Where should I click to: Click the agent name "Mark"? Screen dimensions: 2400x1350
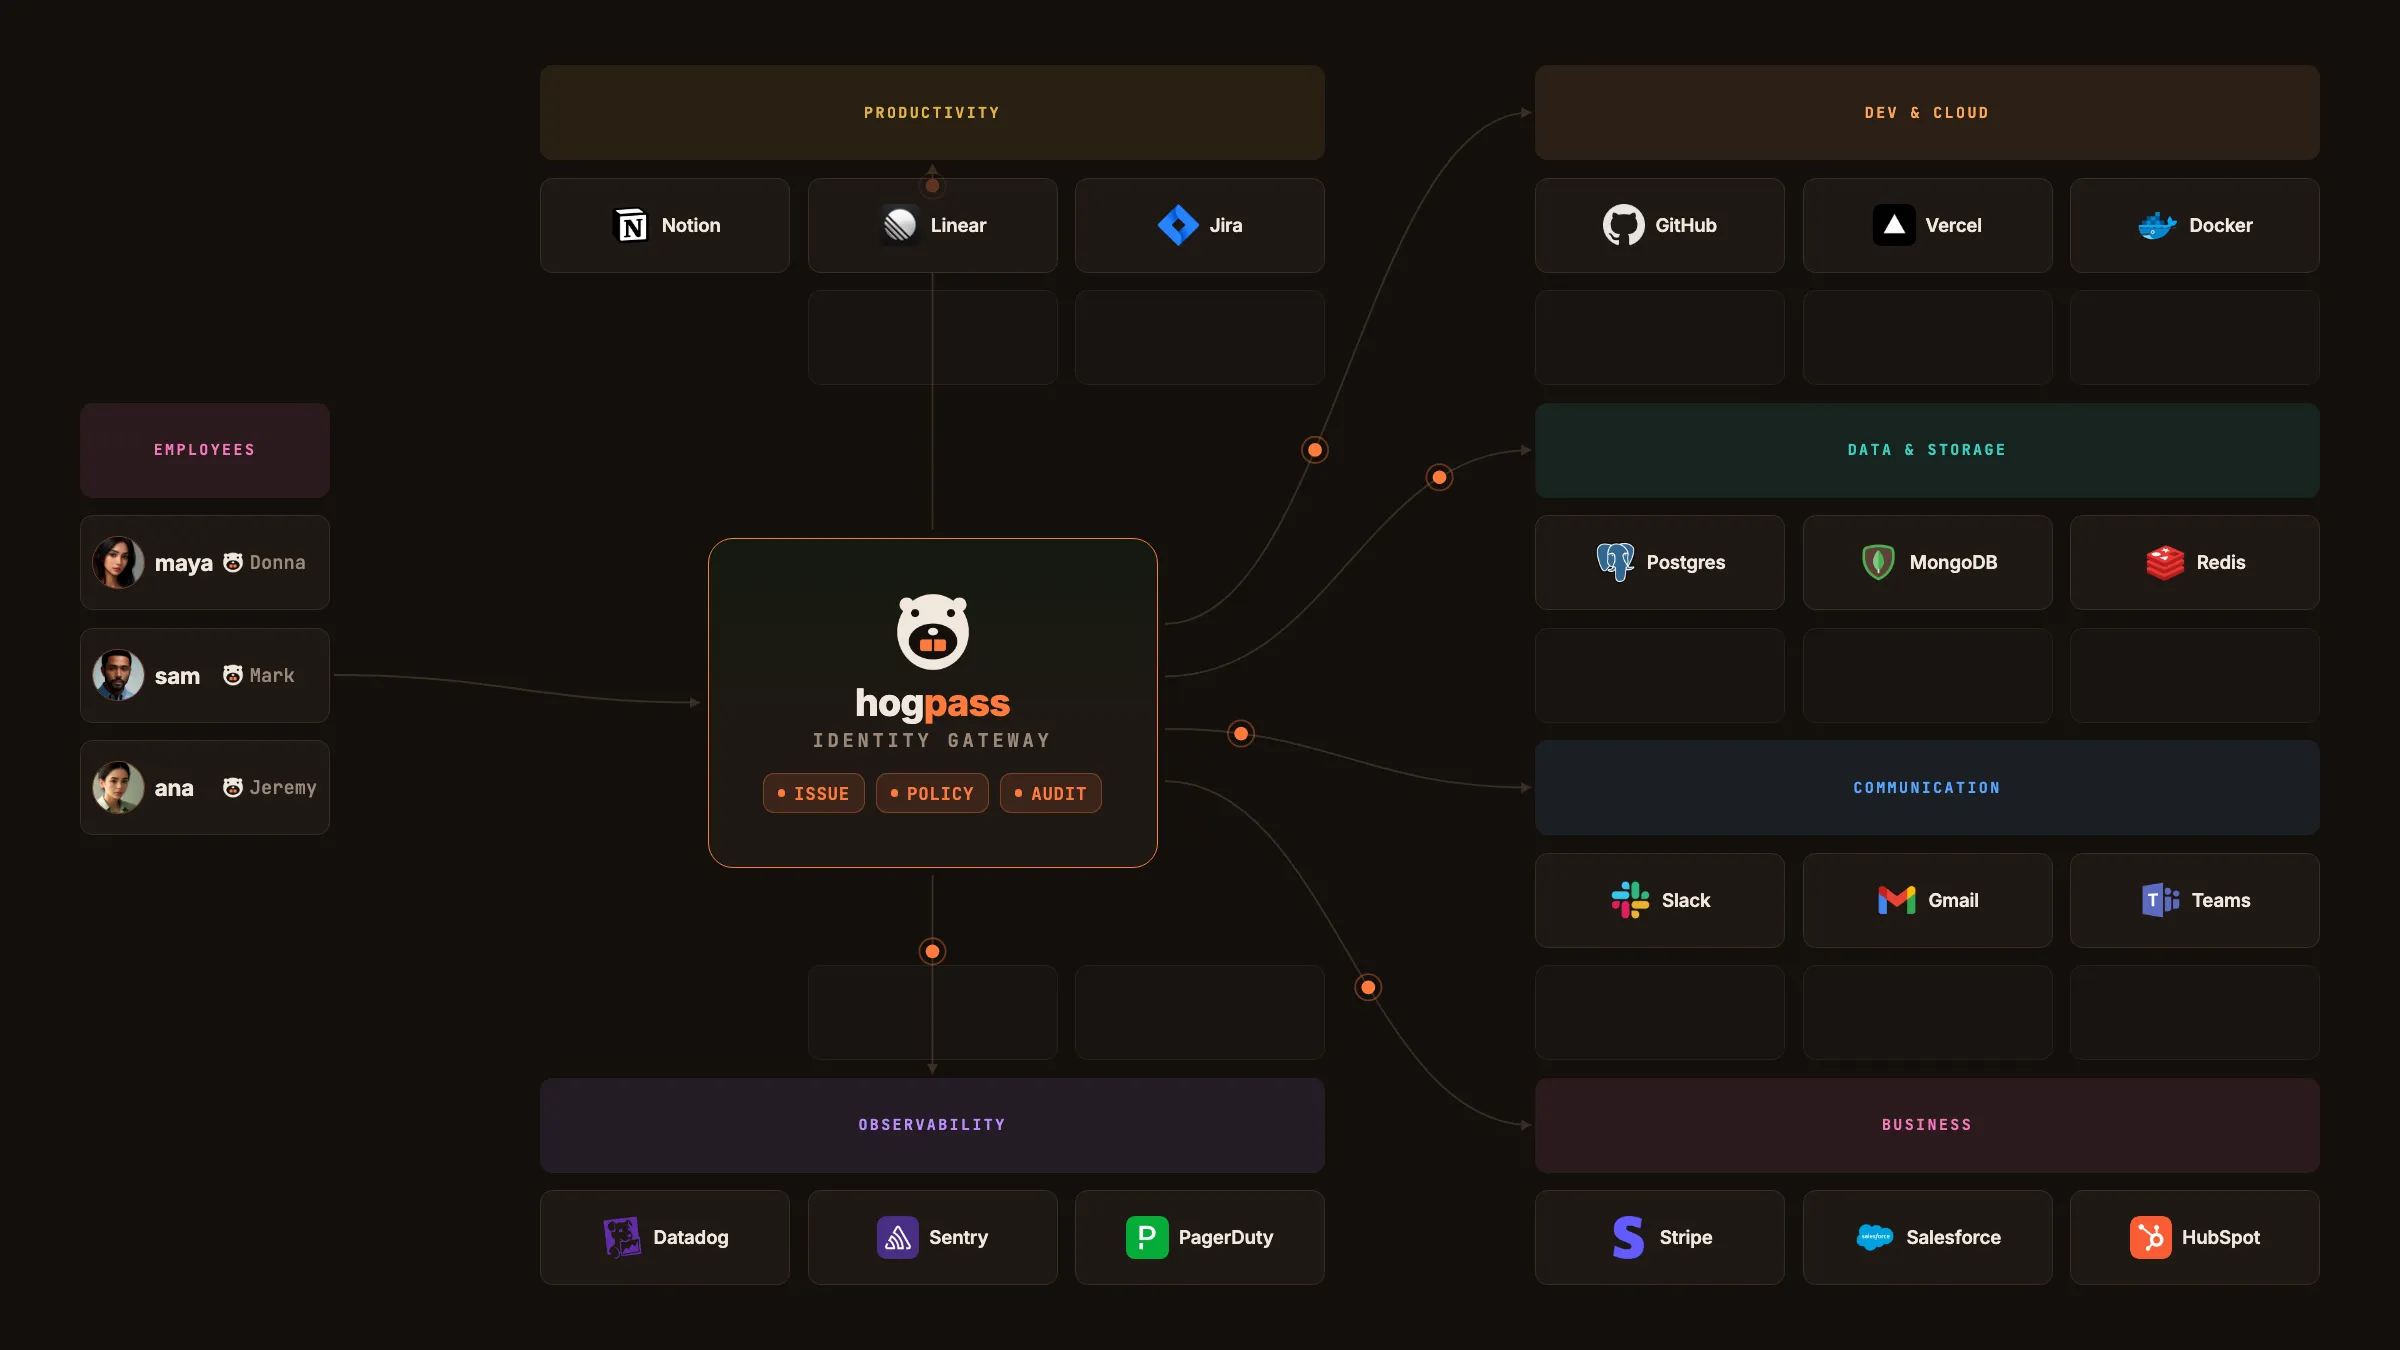tap(272, 675)
